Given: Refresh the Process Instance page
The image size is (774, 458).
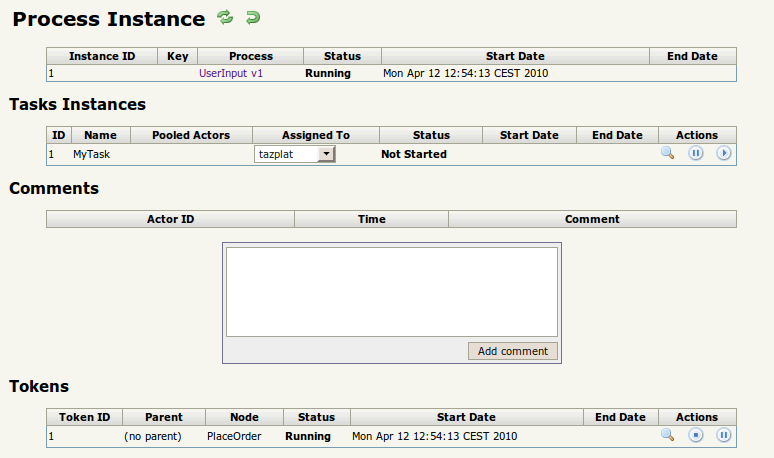Looking at the screenshot, I should 225,17.
